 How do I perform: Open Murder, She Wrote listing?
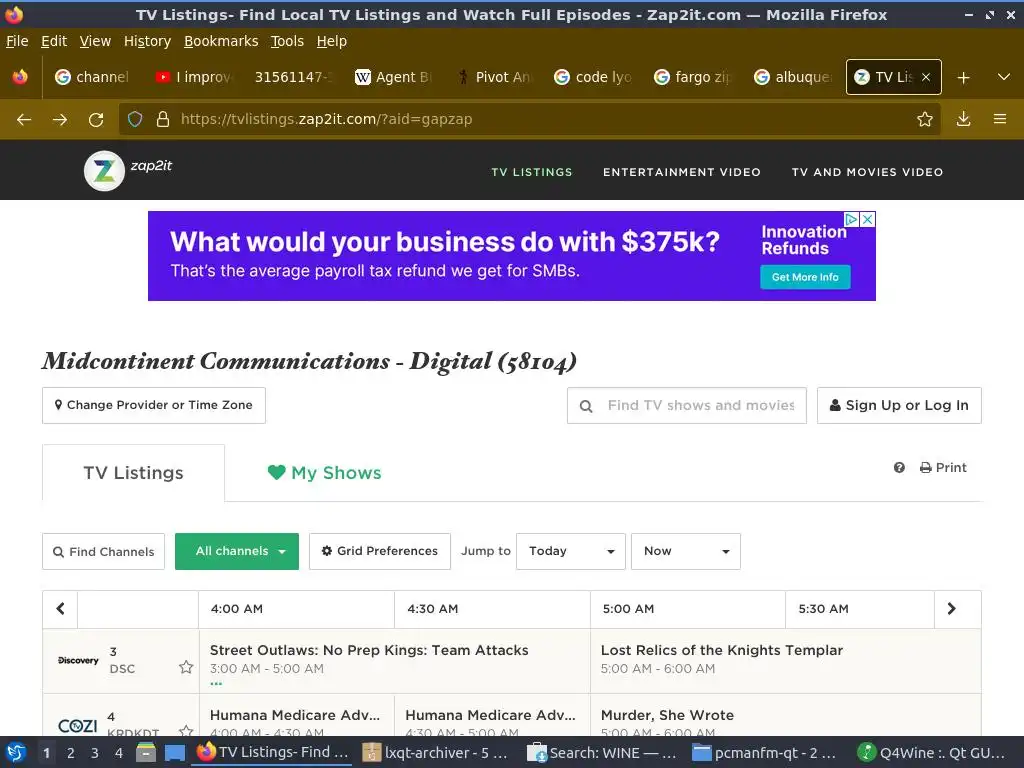667,715
